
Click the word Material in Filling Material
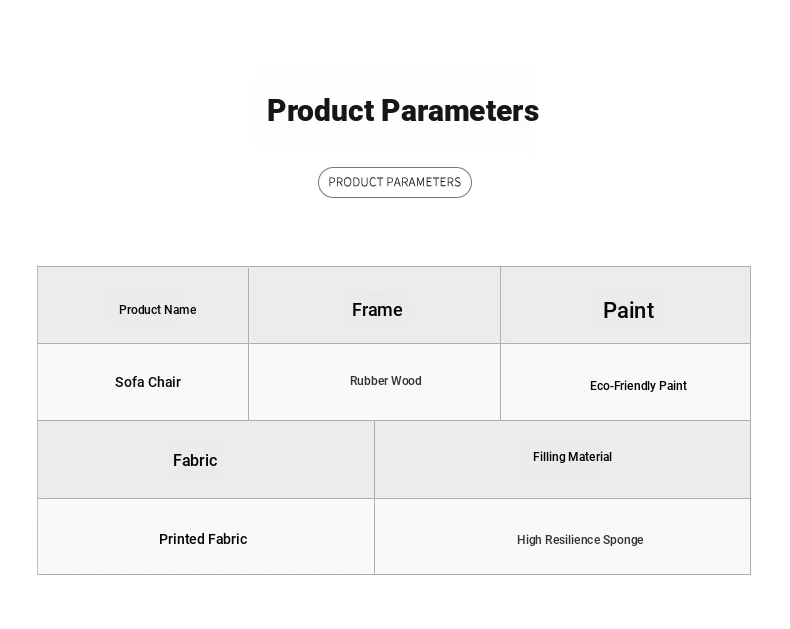tap(590, 457)
